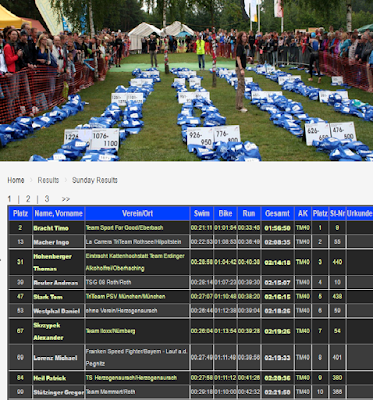
Task: Open the Home breadcrumb link
Action: [x=16, y=180]
